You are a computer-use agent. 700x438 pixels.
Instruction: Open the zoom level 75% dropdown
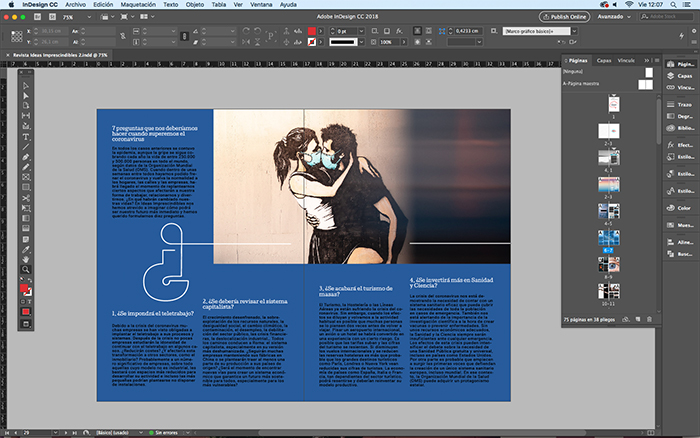(89, 17)
